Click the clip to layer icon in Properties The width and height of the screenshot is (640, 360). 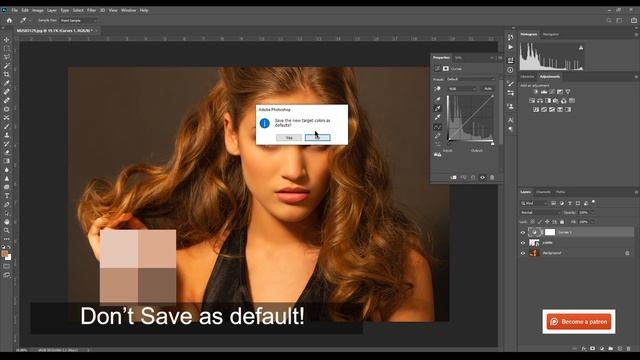[x=453, y=178]
